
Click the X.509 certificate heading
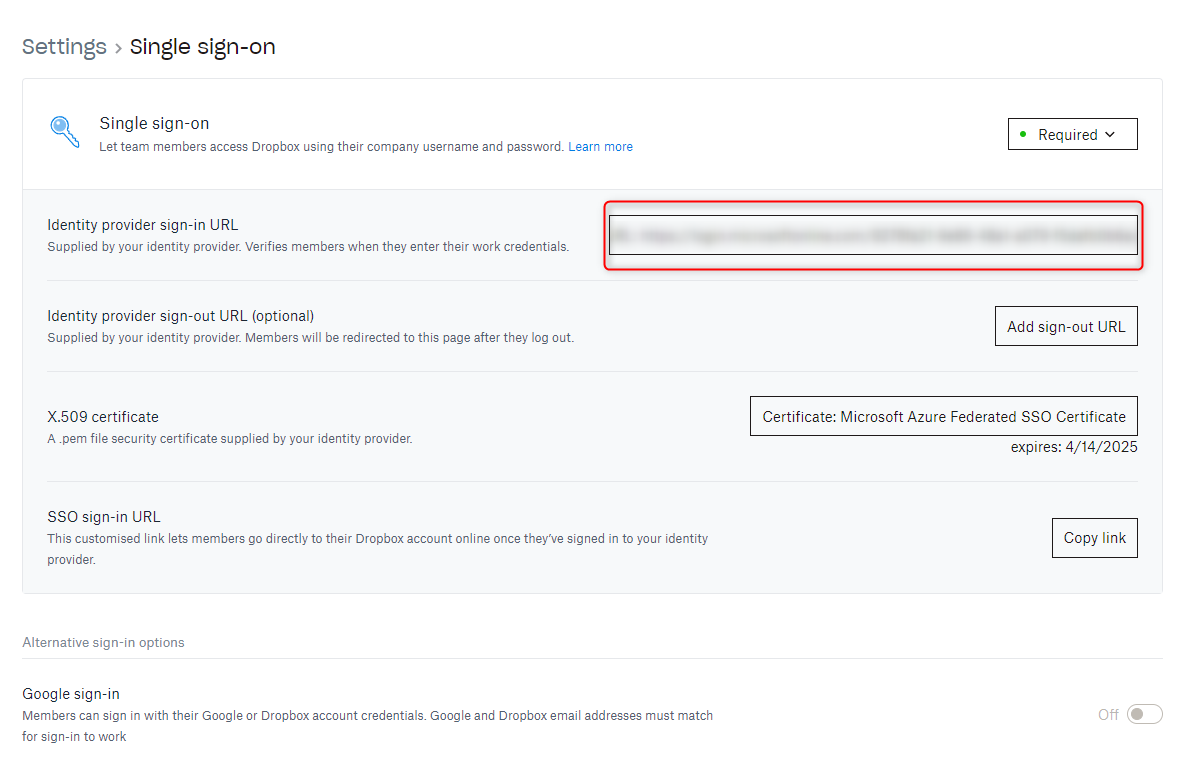point(103,417)
